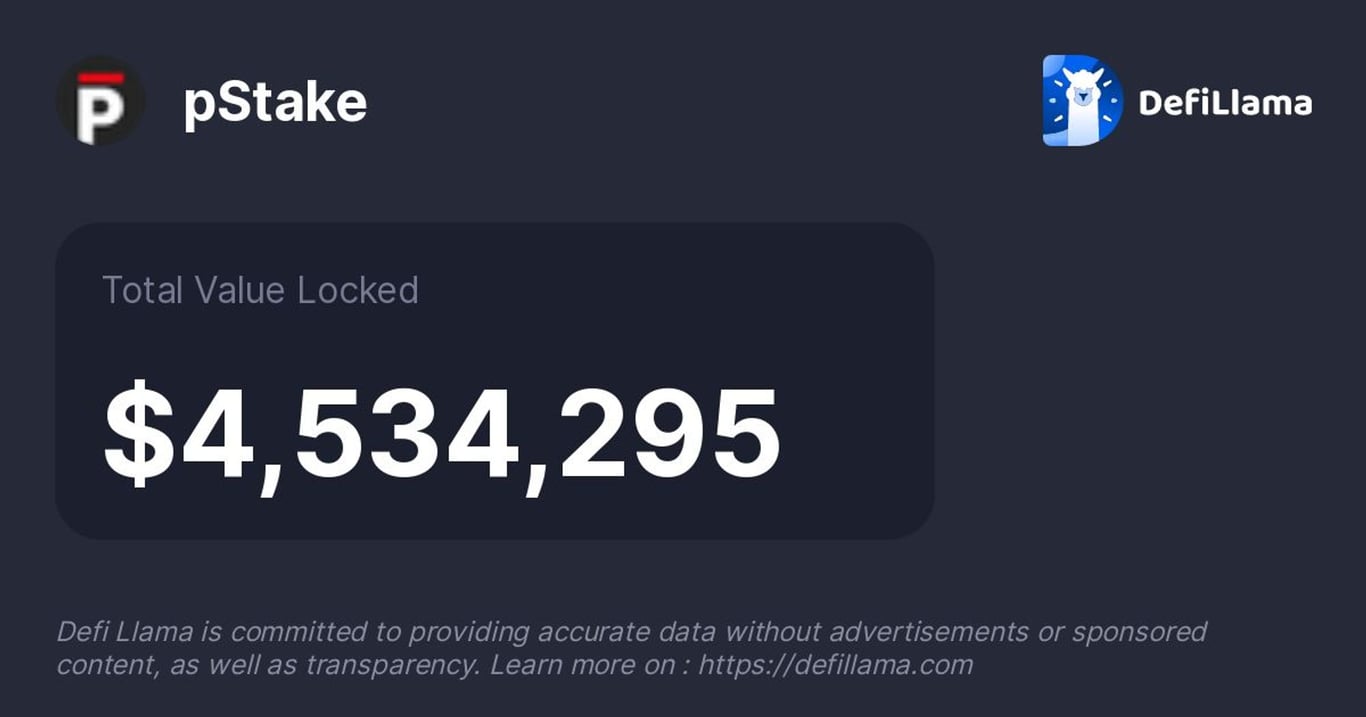This screenshot has width=1366, height=717.
Task: Open the https://defillama.com link
Action: [x=835, y=665]
